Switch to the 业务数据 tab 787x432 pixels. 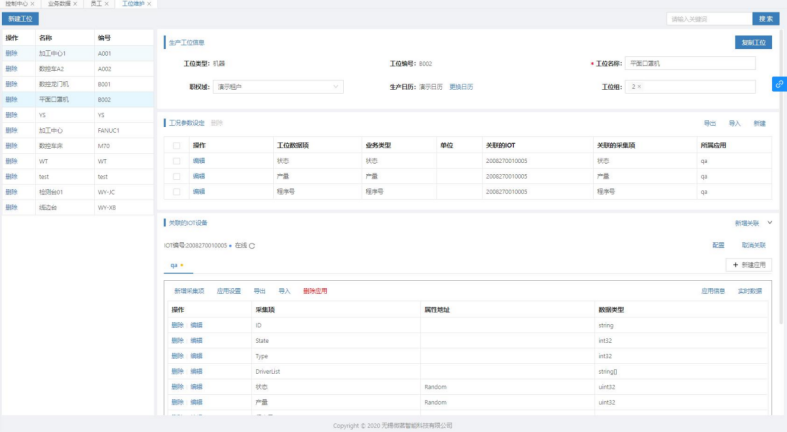point(59,4)
